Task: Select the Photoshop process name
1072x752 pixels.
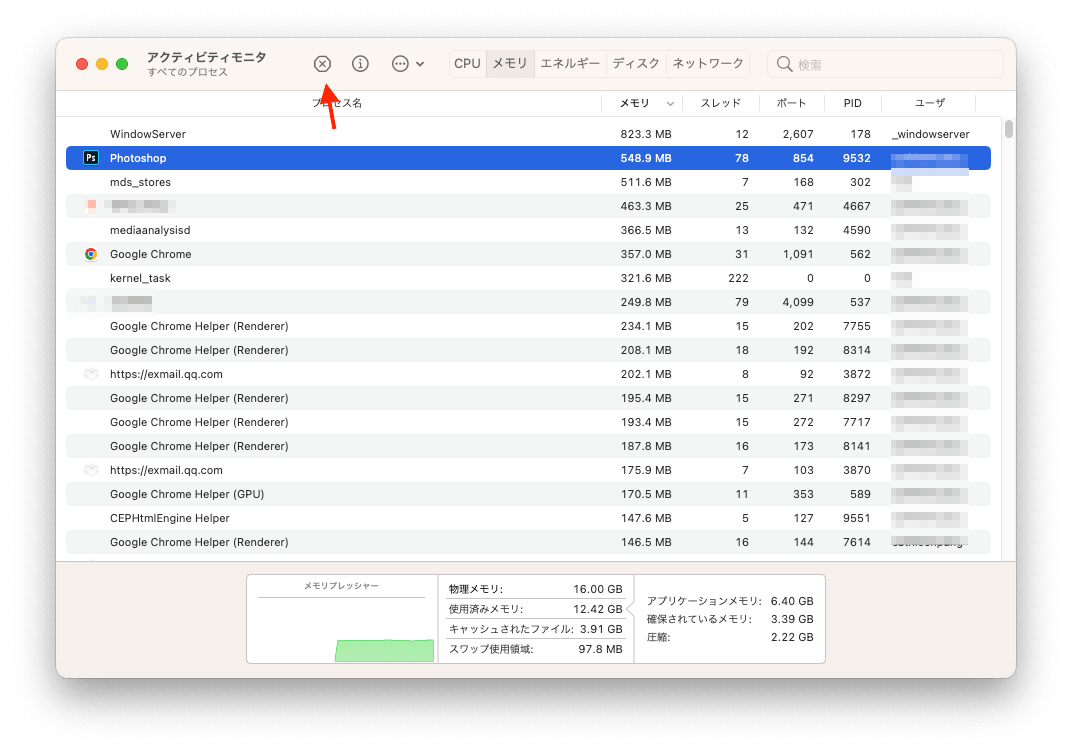Action: pos(138,158)
